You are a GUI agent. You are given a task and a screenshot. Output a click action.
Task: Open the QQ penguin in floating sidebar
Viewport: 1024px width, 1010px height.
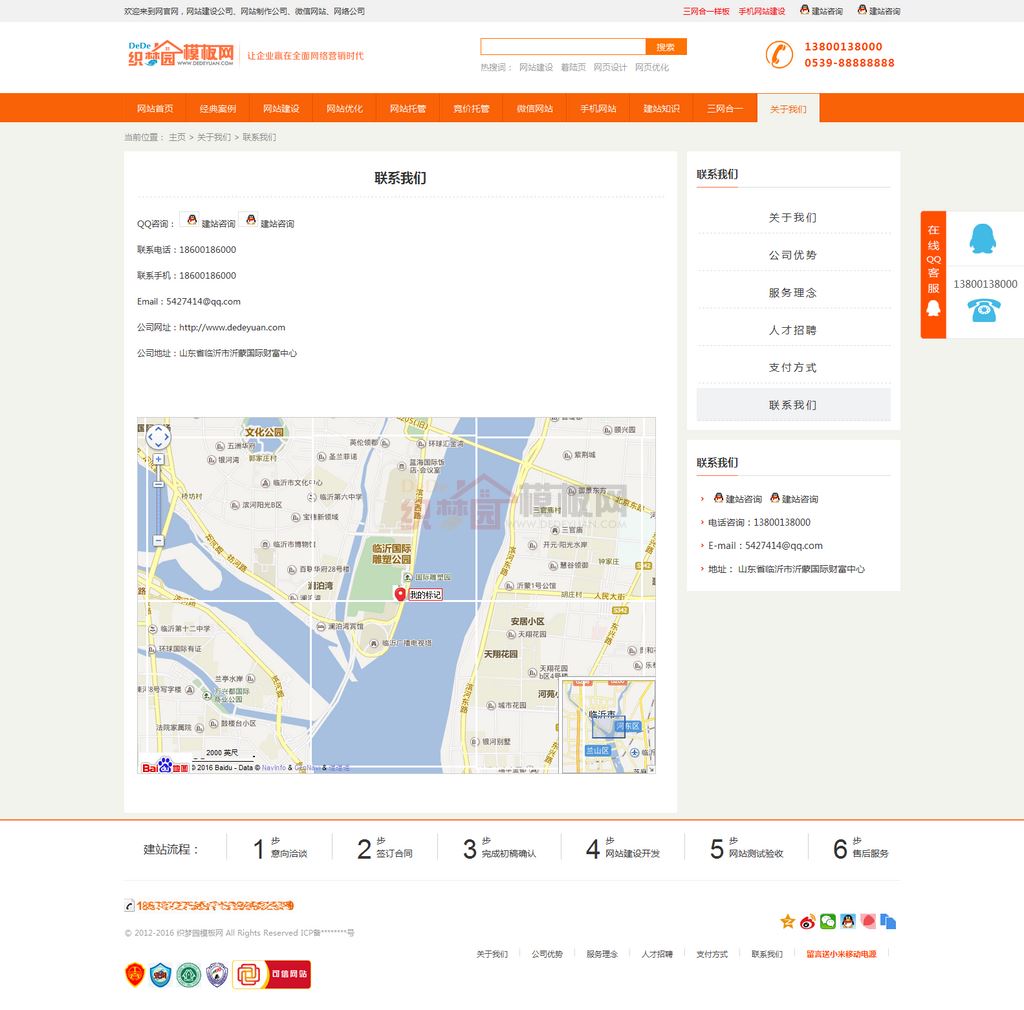click(x=982, y=239)
